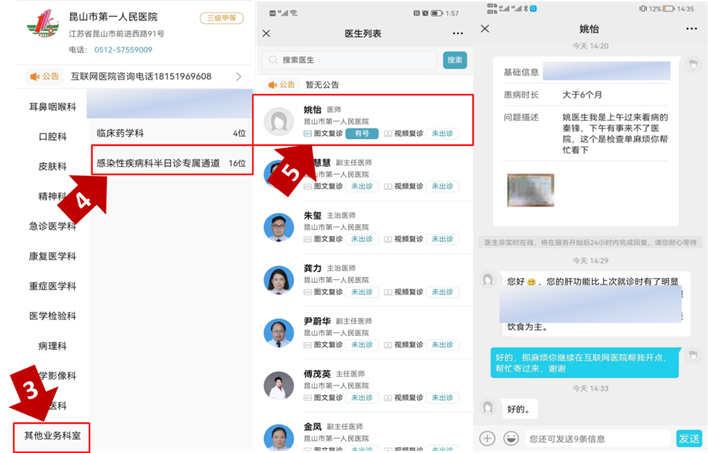Open the blurred lab report image thumbnail
Screen dimensions: 708x453
531,190
